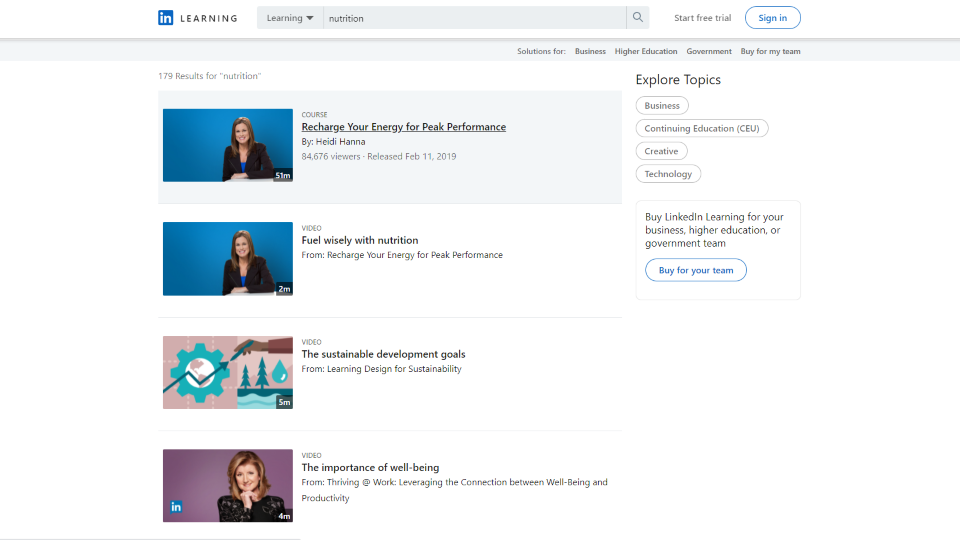Screen dimensions: 960x540
Task: Click the magnifier search icon
Action: click(637, 18)
